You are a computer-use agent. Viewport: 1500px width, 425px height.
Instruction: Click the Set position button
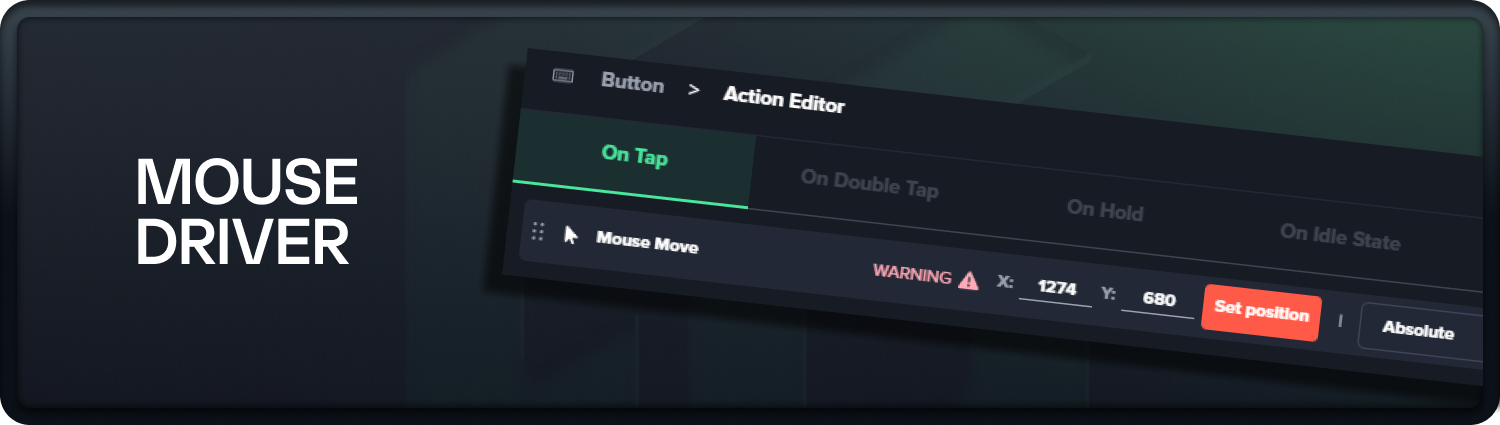coord(1261,312)
